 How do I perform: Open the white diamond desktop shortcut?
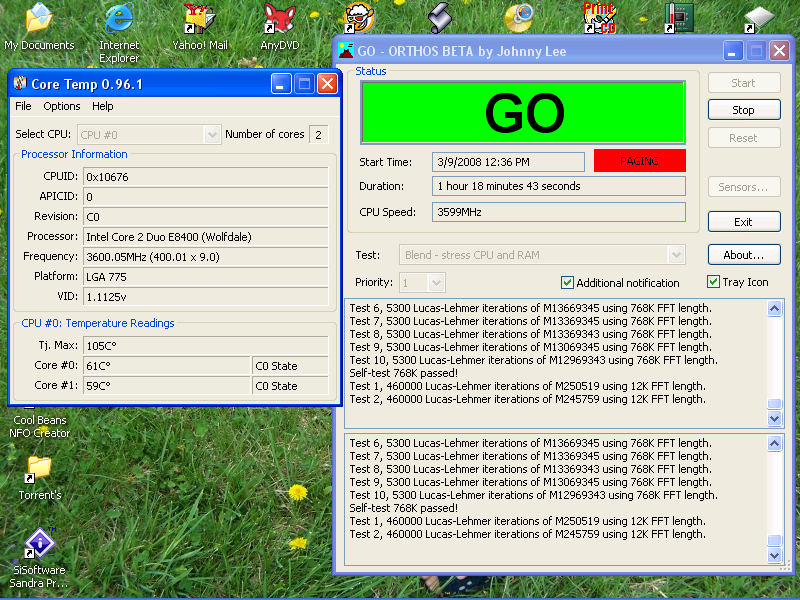[x=759, y=19]
